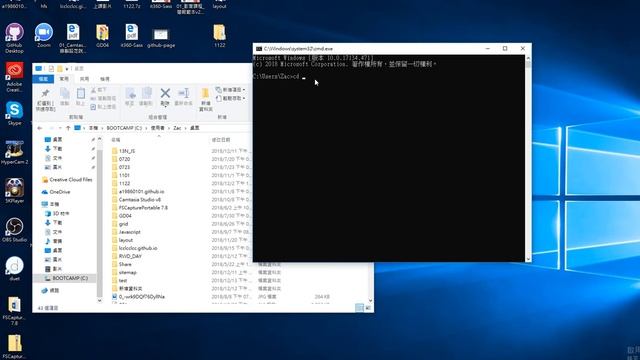Click the Up arrow in Explorer navigation
The width and height of the screenshot is (640, 360).
coord(68,128)
